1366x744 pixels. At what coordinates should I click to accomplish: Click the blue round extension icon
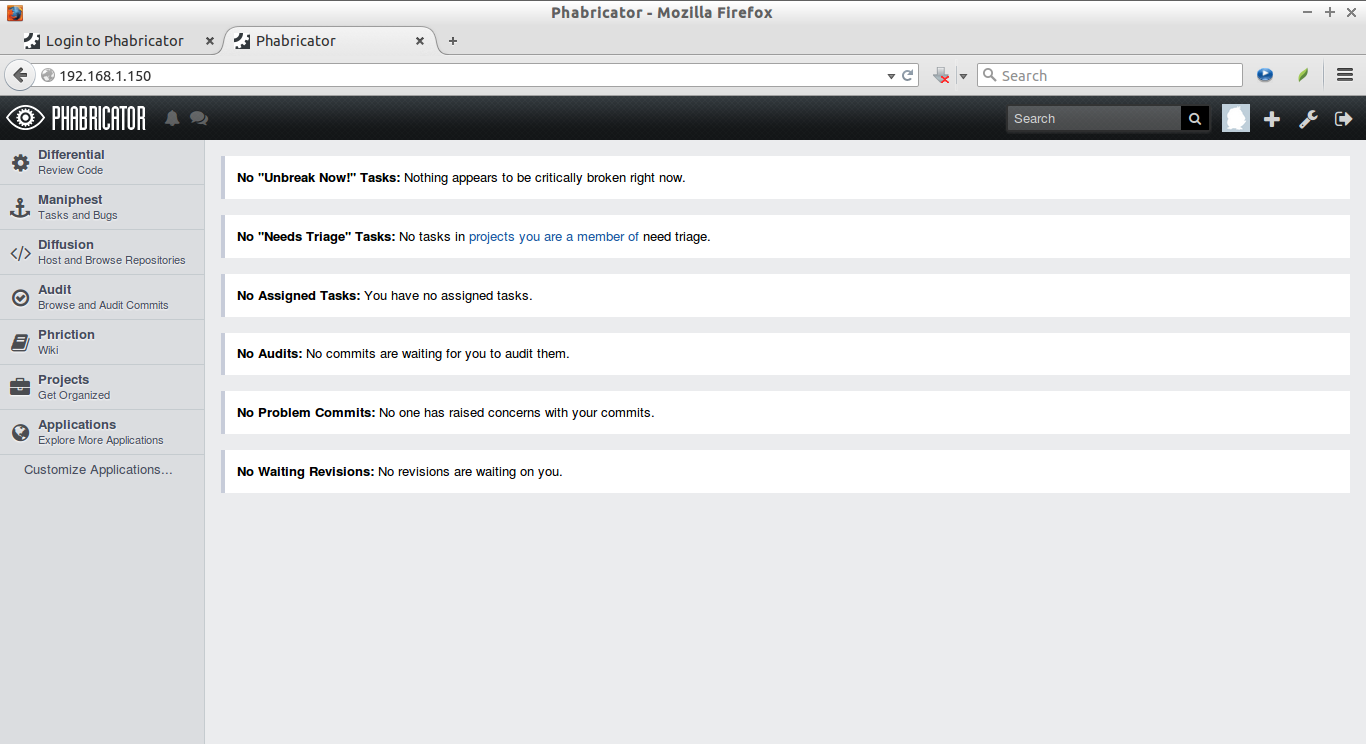(x=1265, y=75)
